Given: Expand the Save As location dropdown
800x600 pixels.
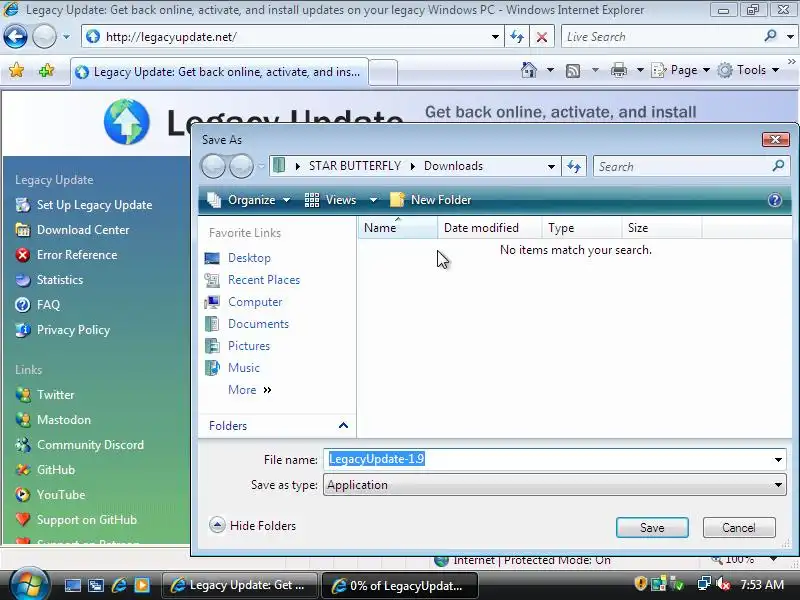Looking at the screenshot, I should [x=551, y=166].
